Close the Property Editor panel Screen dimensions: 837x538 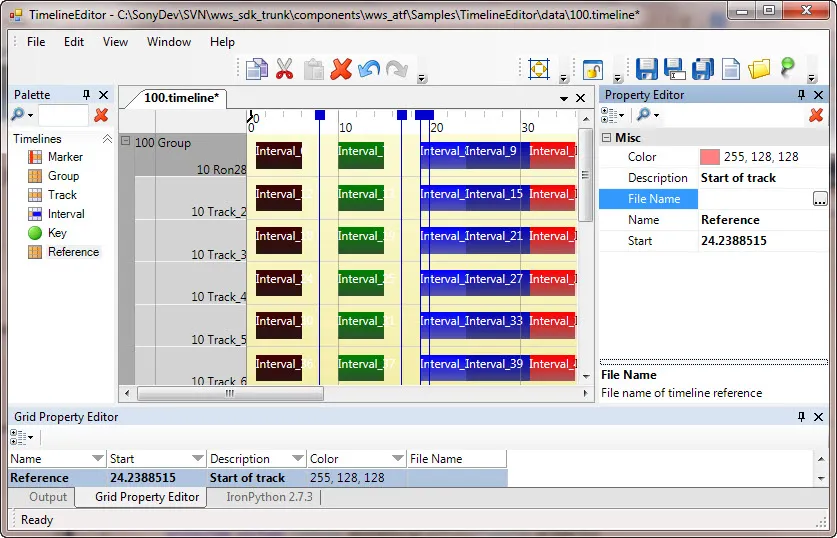point(818,95)
